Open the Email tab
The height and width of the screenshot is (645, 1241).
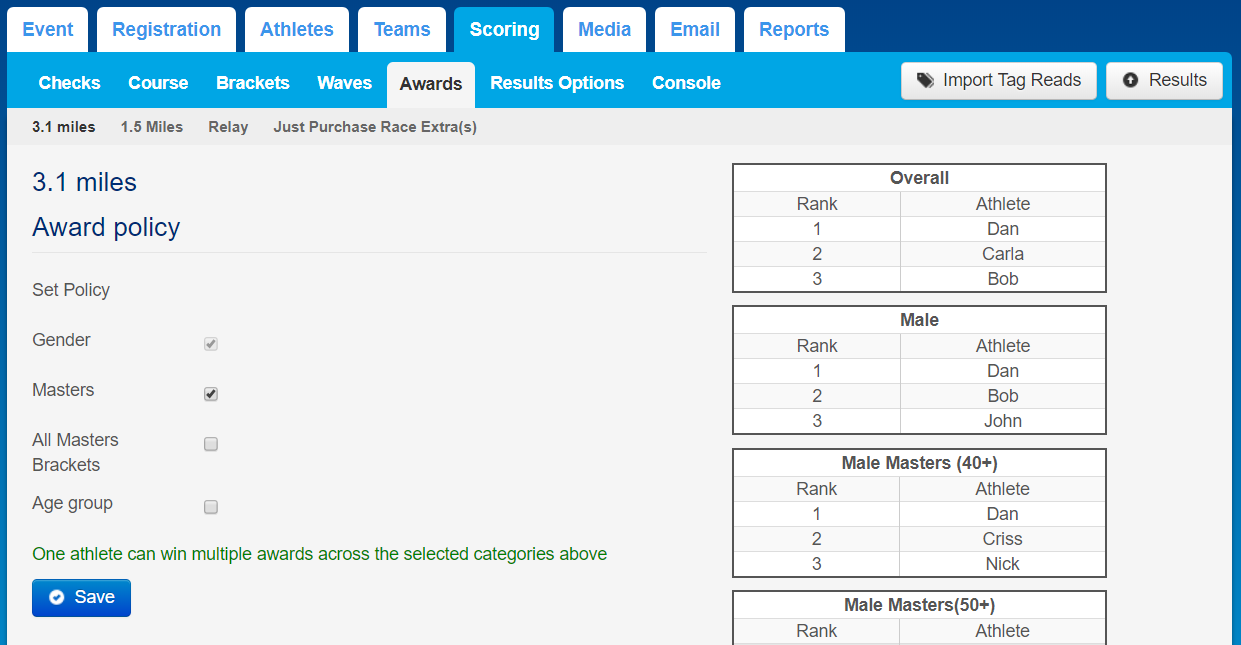pyautogui.click(x=695, y=30)
